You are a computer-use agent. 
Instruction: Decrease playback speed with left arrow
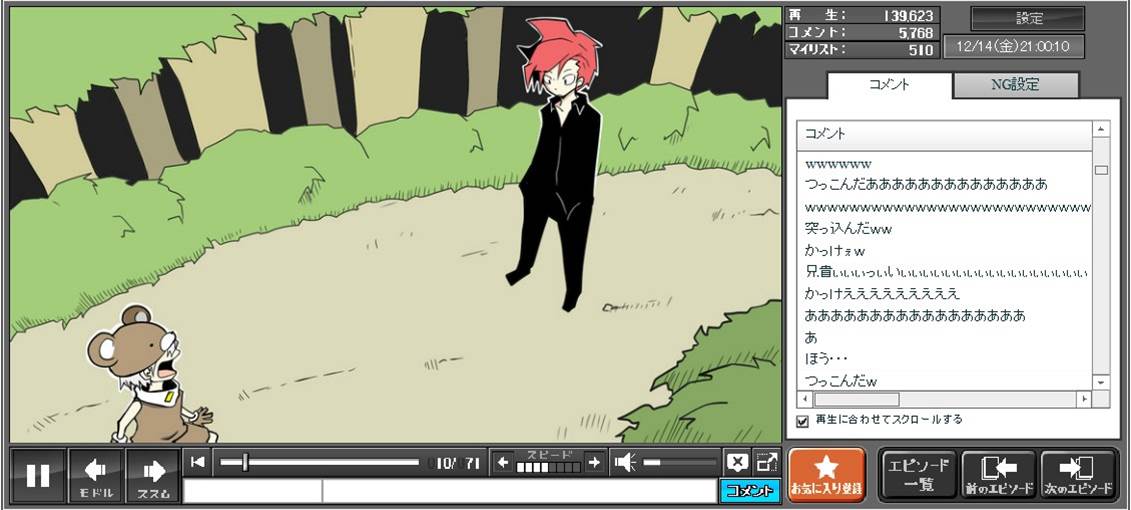coord(503,462)
